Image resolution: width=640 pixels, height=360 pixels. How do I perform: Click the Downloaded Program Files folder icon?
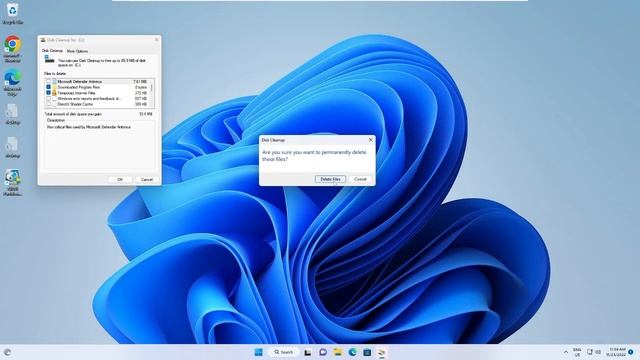[x=54, y=87]
